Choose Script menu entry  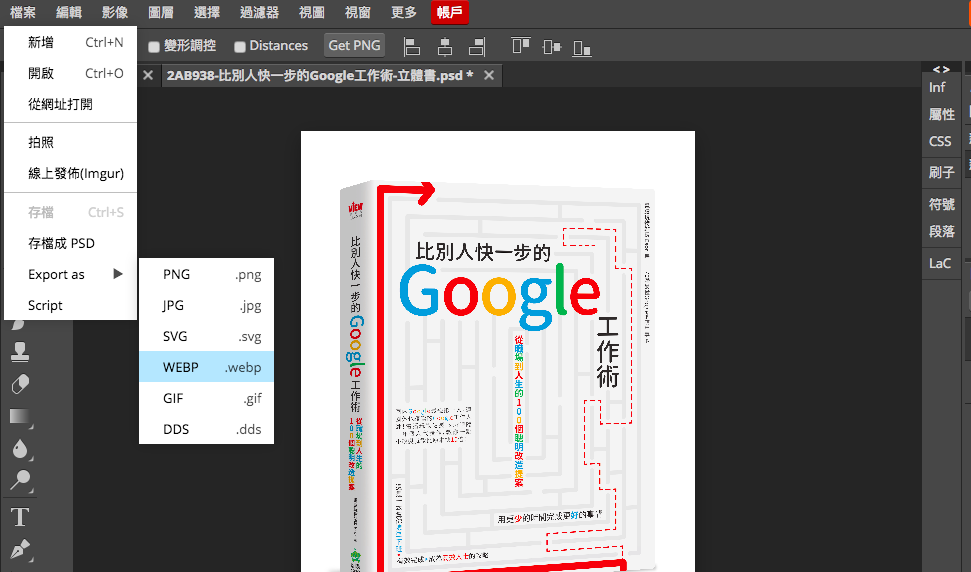click(x=71, y=305)
